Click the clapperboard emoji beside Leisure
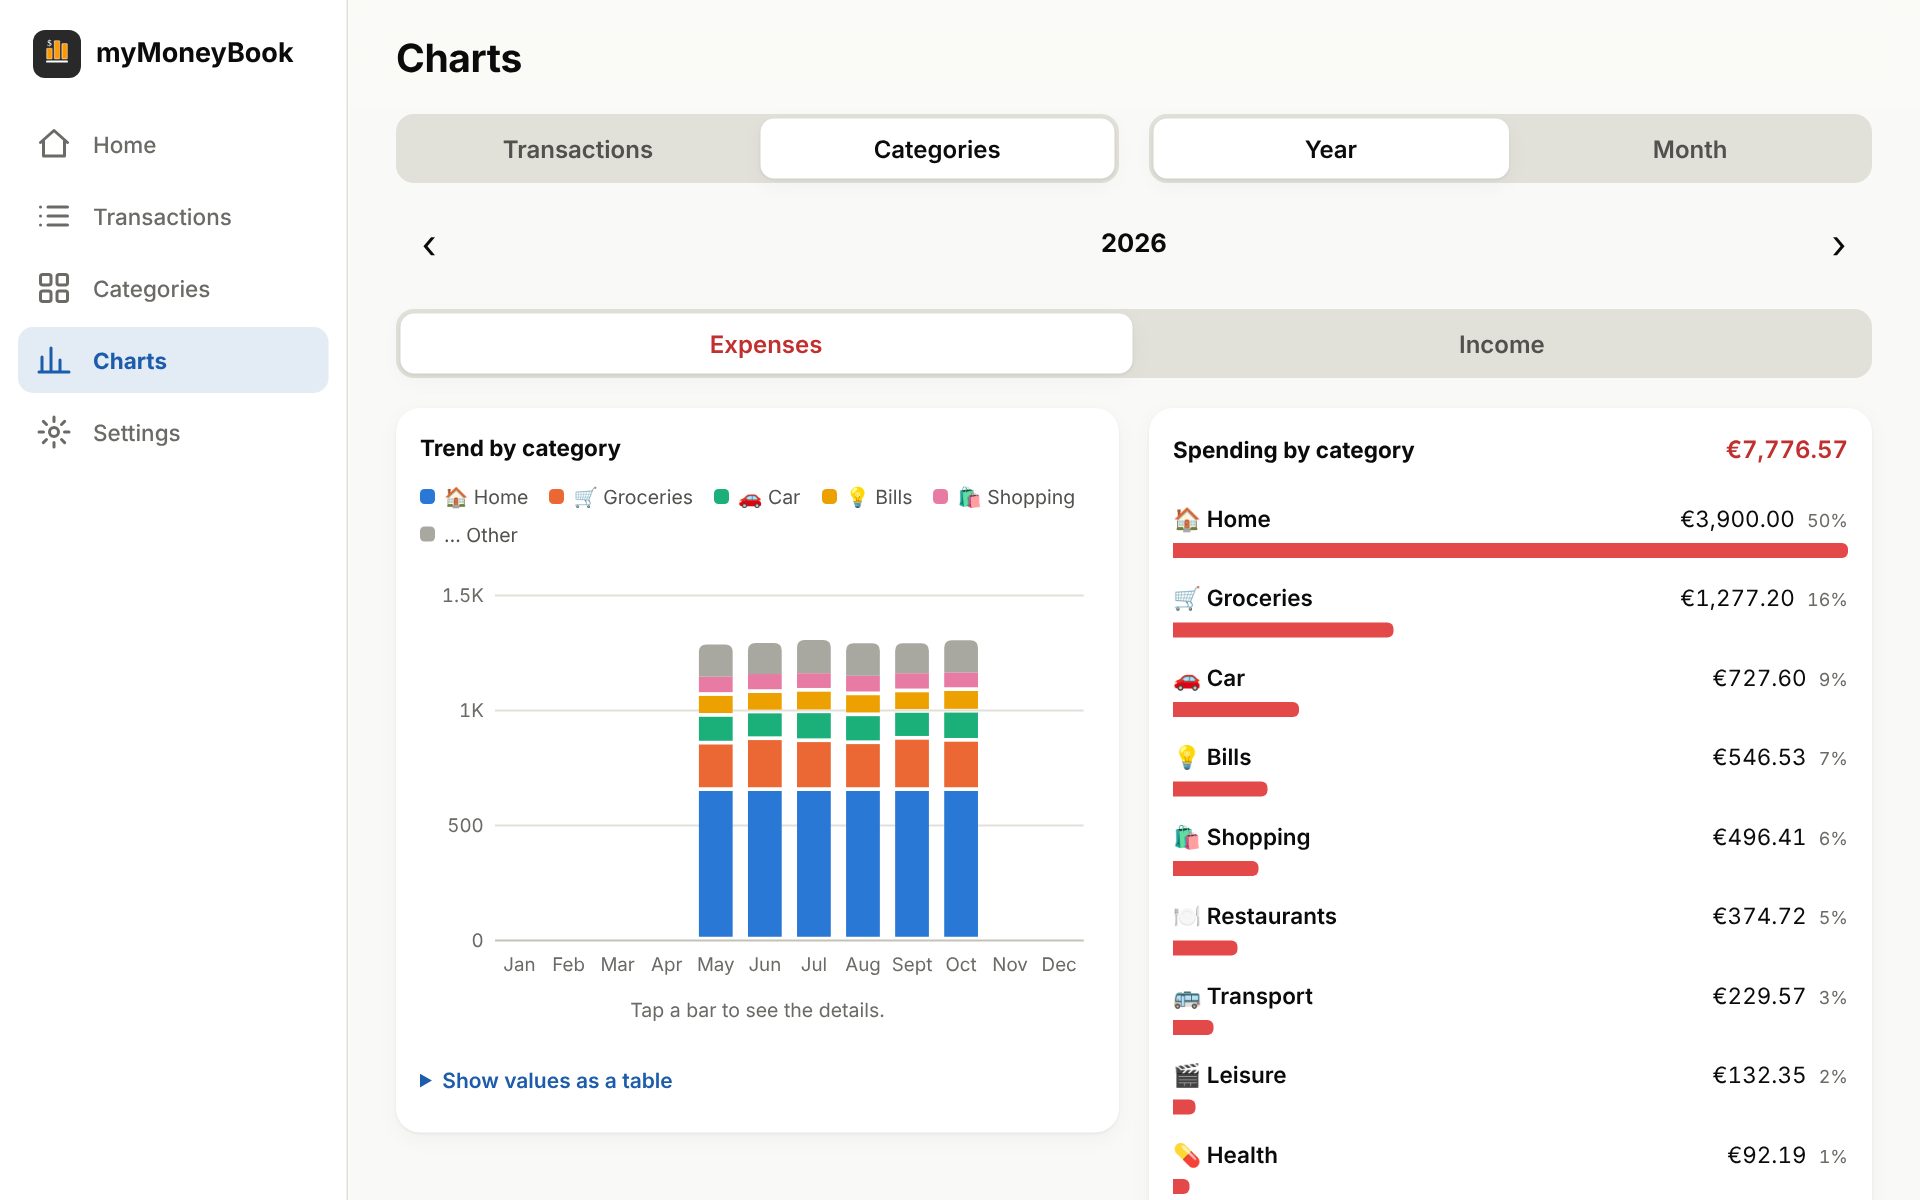The width and height of the screenshot is (1920, 1200). pos(1186,1075)
